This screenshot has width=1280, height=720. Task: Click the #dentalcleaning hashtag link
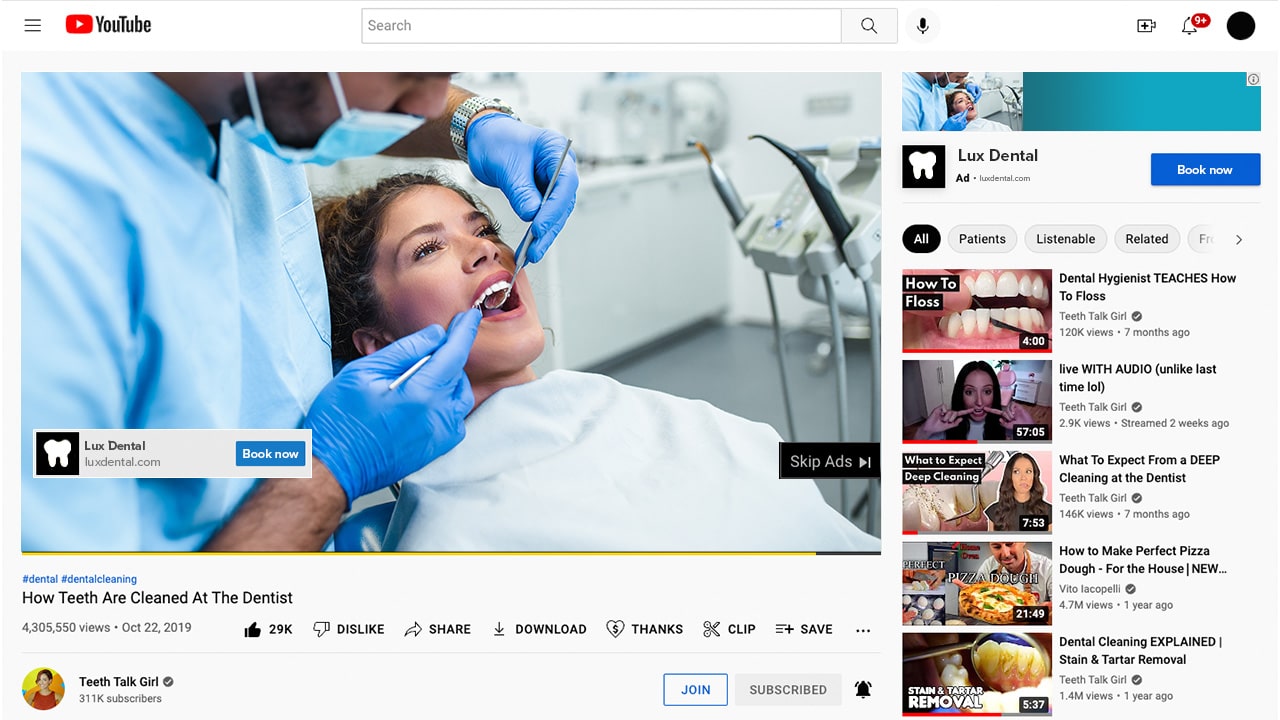coord(99,579)
